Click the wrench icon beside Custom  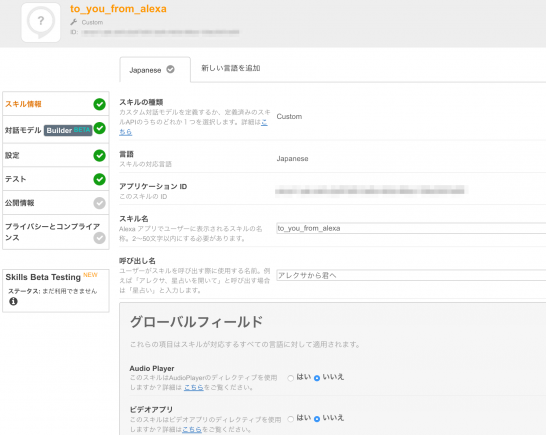[73, 22]
